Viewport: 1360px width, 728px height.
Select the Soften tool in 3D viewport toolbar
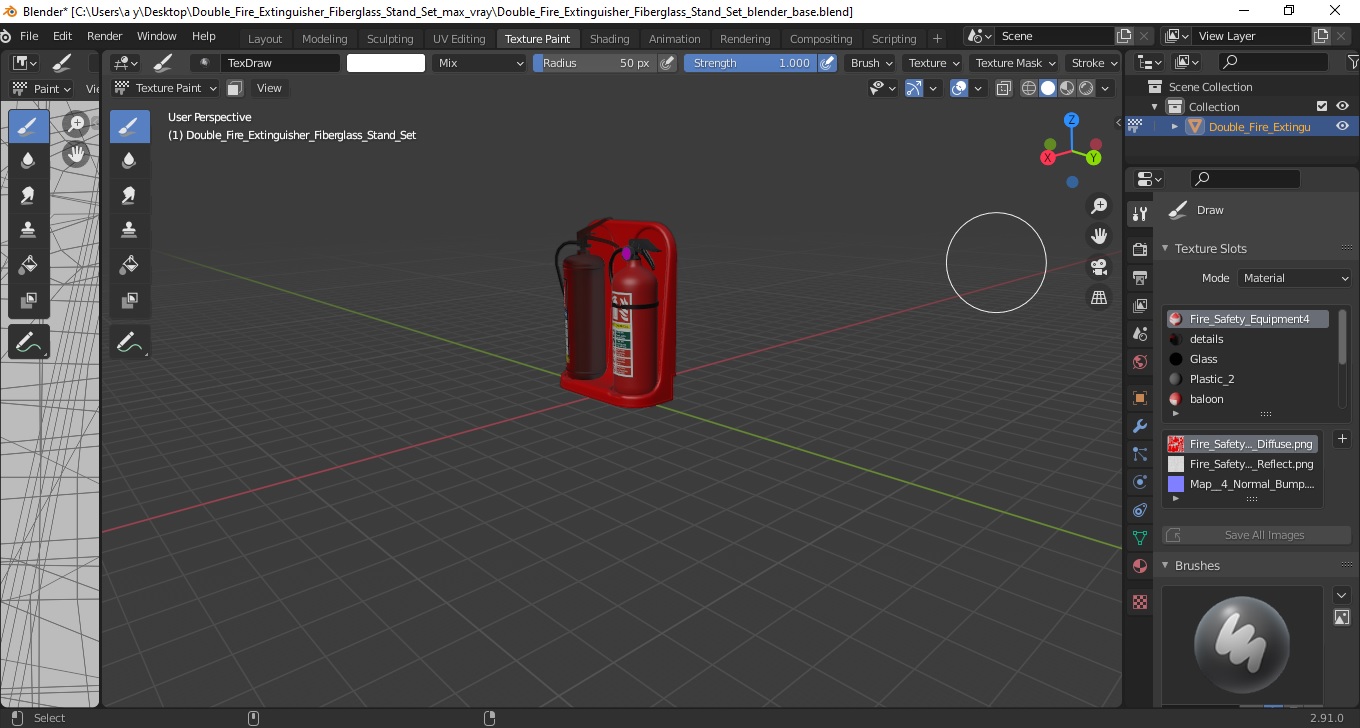[x=129, y=161]
